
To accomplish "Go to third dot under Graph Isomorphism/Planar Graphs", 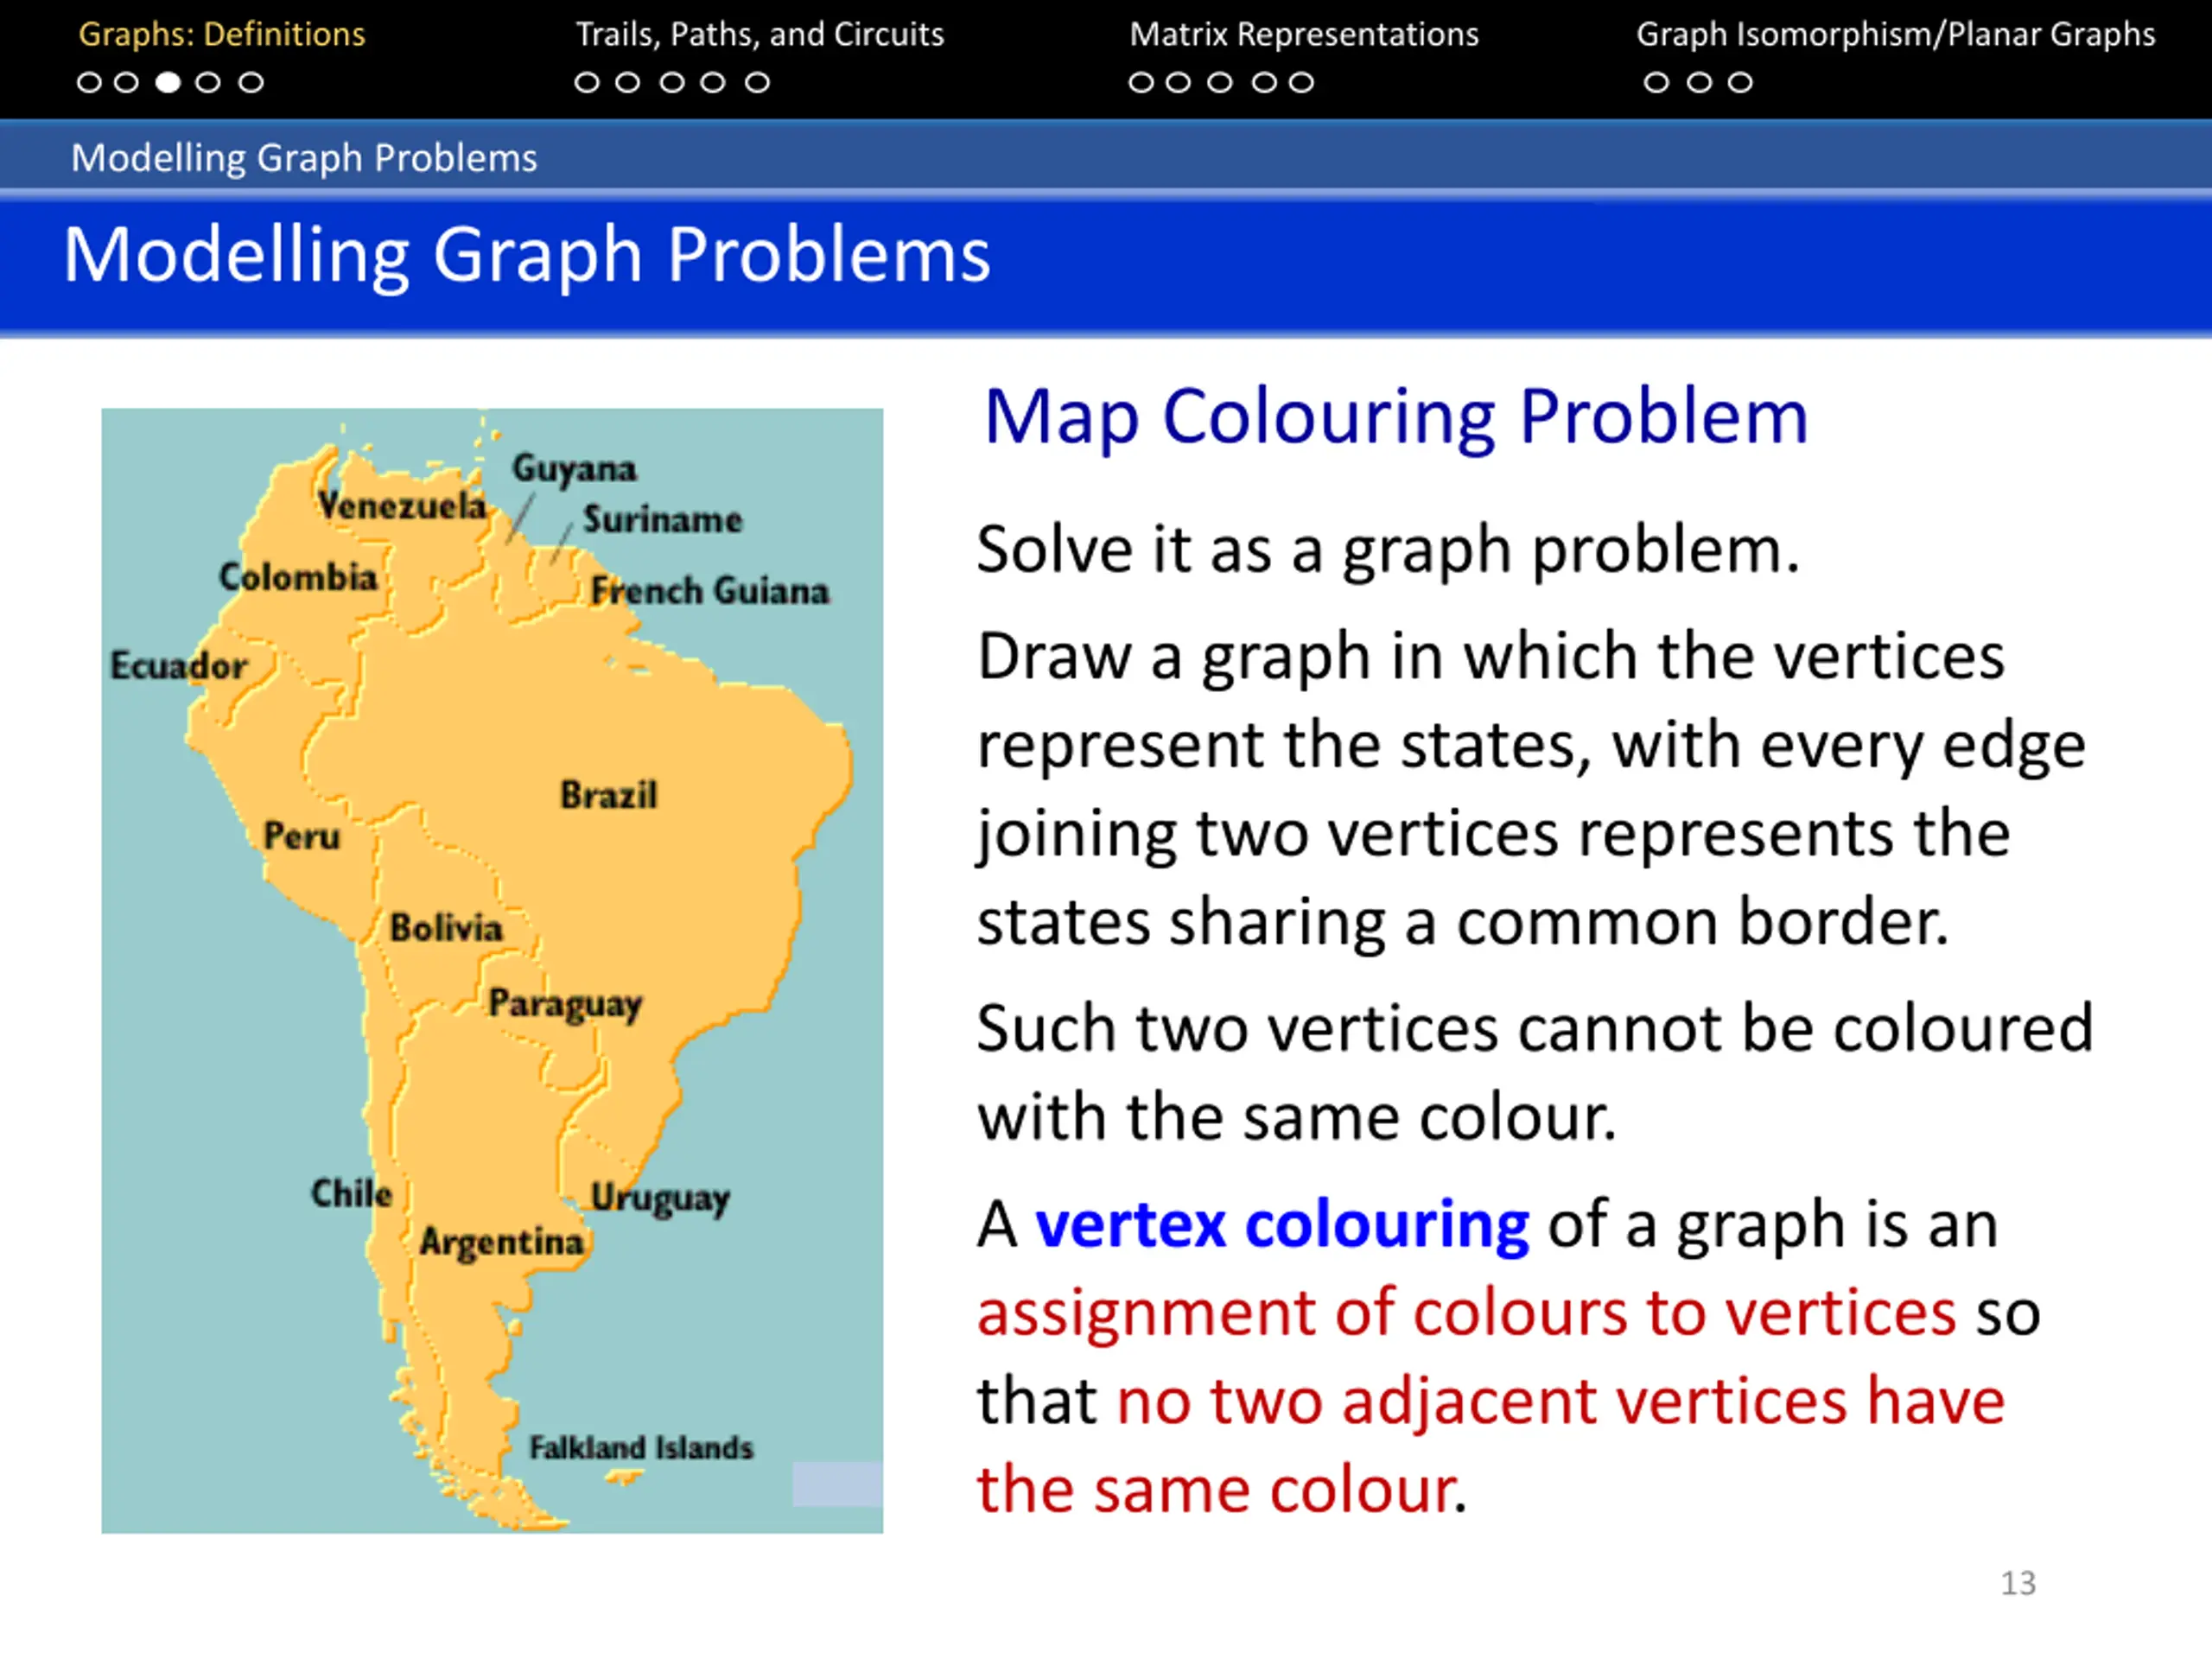I will click(x=1740, y=82).
